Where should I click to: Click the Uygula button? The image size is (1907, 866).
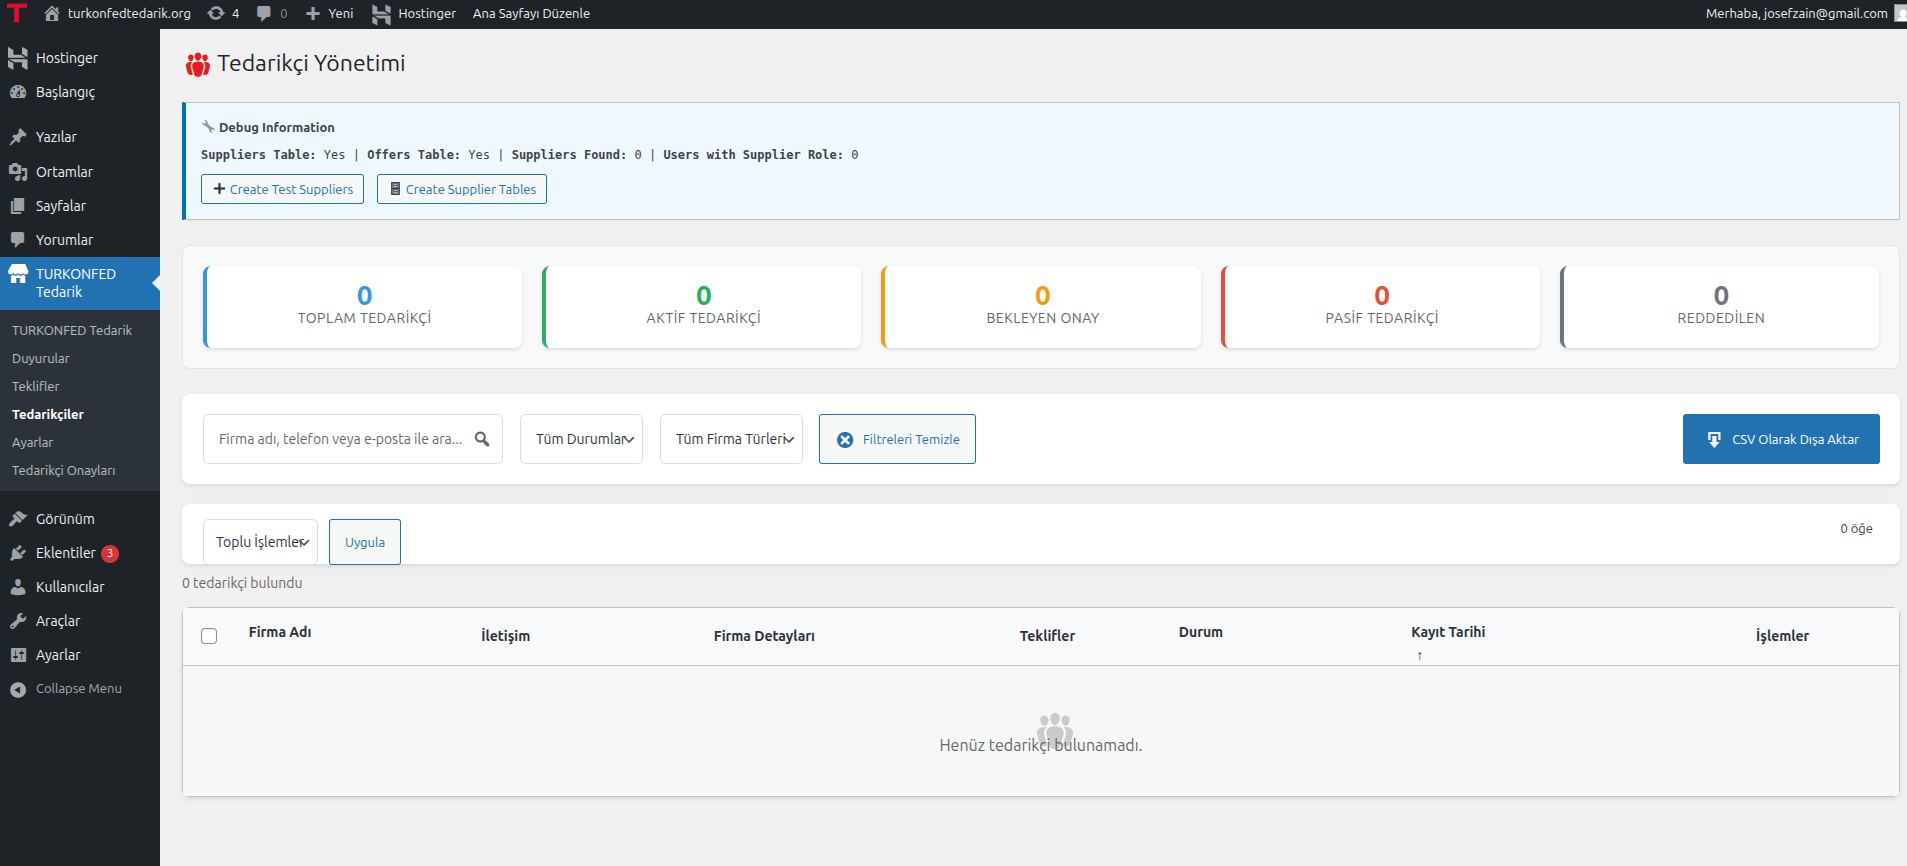tap(365, 542)
